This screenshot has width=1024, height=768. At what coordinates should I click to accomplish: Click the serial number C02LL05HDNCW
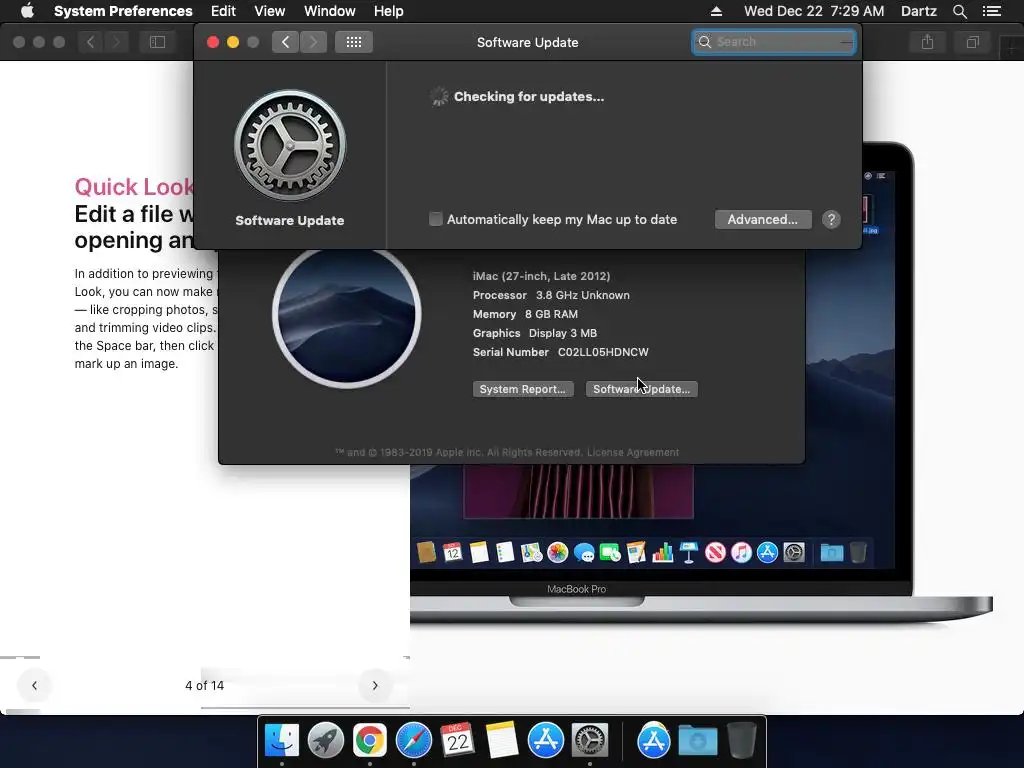click(603, 352)
